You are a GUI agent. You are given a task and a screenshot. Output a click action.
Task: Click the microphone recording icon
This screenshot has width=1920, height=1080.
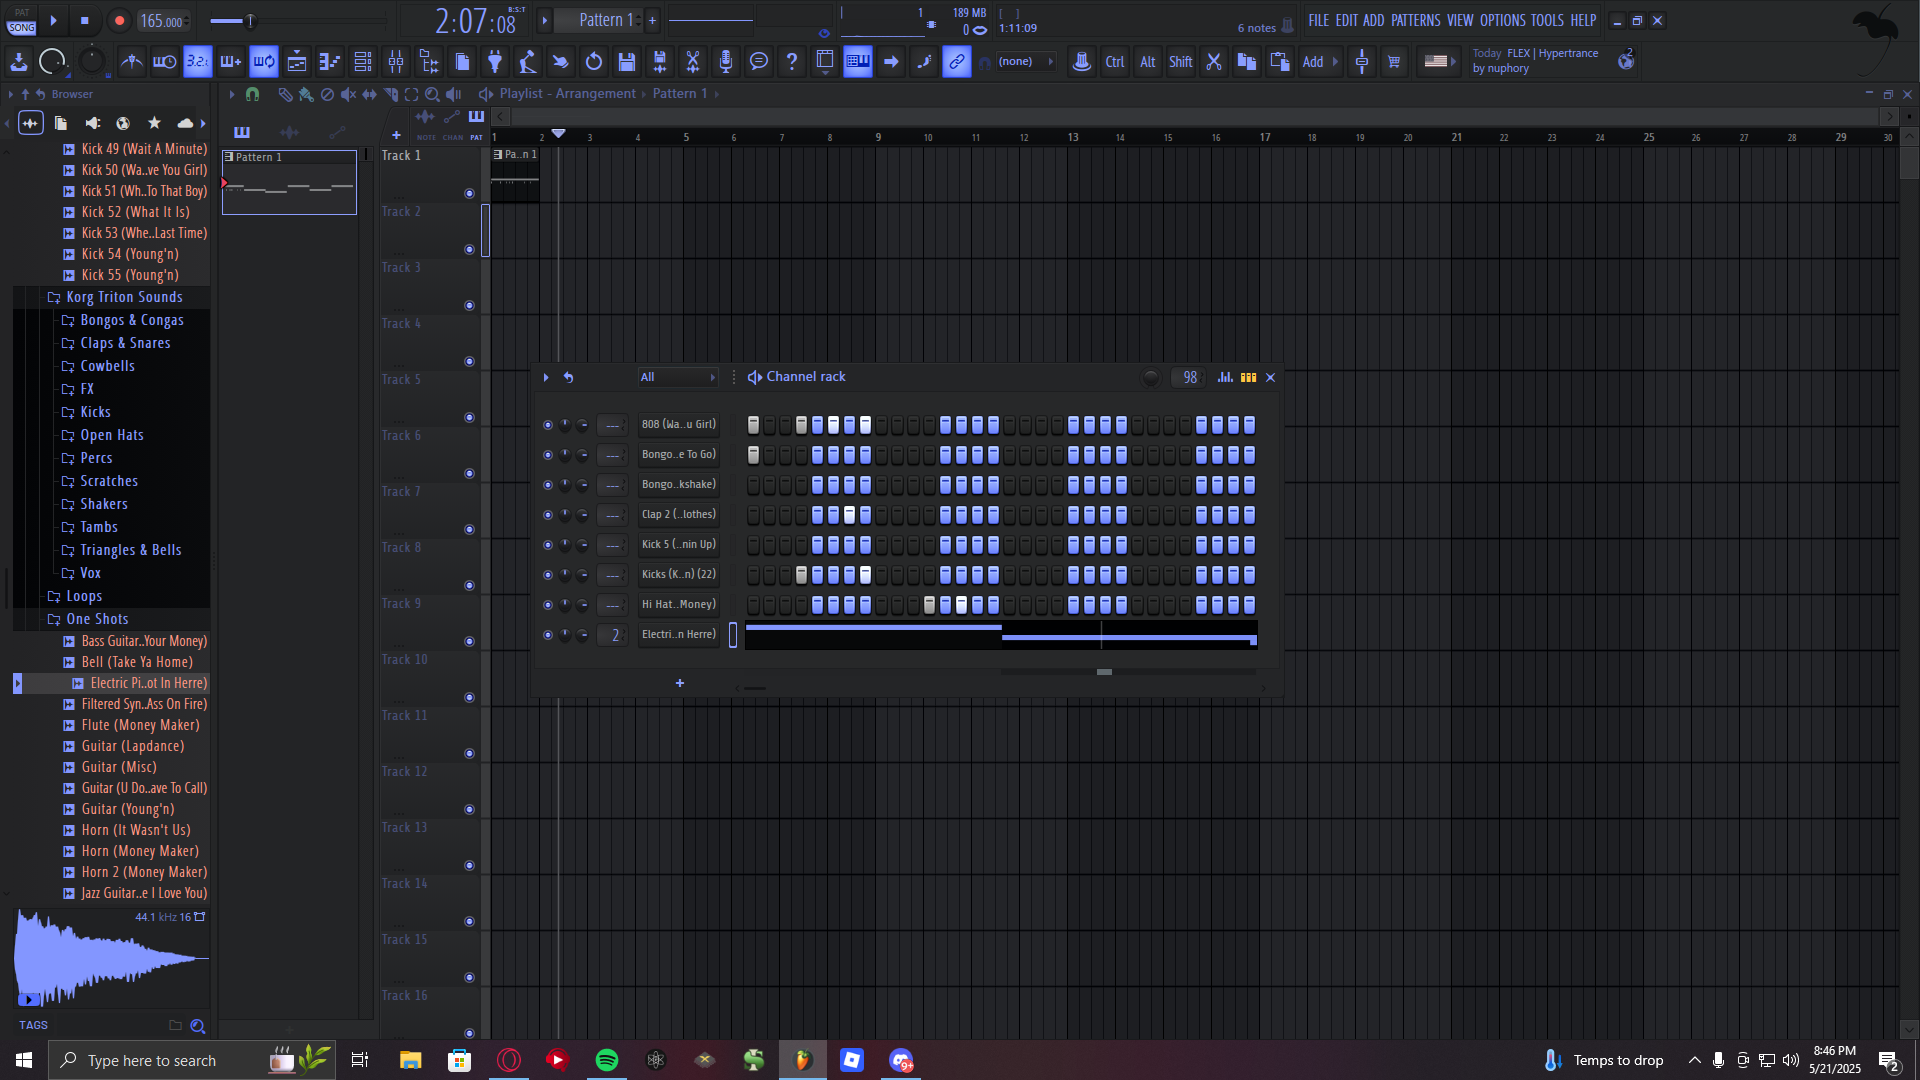point(725,62)
